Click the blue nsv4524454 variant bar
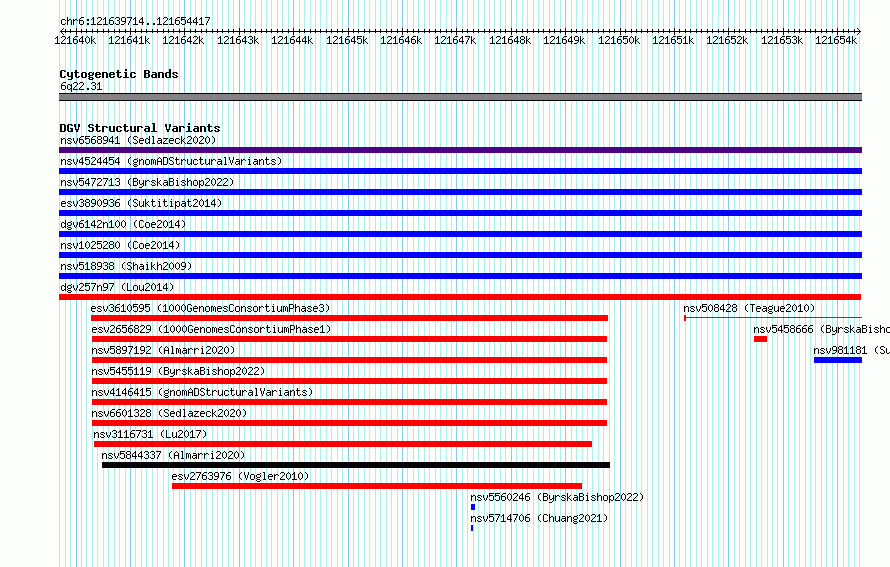Viewport: 890px width, 567px height. pyautogui.click(x=460, y=171)
